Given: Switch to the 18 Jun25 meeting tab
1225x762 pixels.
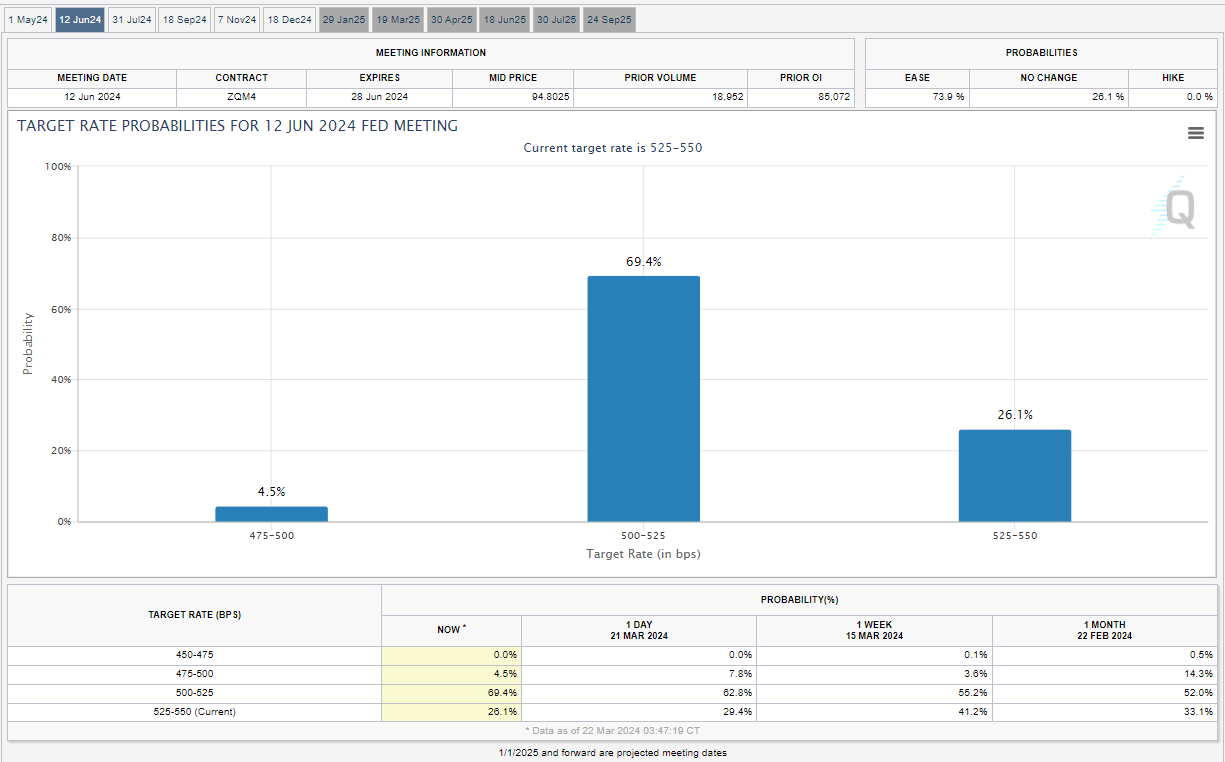Looking at the screenshot, I should tap(504, 20).
